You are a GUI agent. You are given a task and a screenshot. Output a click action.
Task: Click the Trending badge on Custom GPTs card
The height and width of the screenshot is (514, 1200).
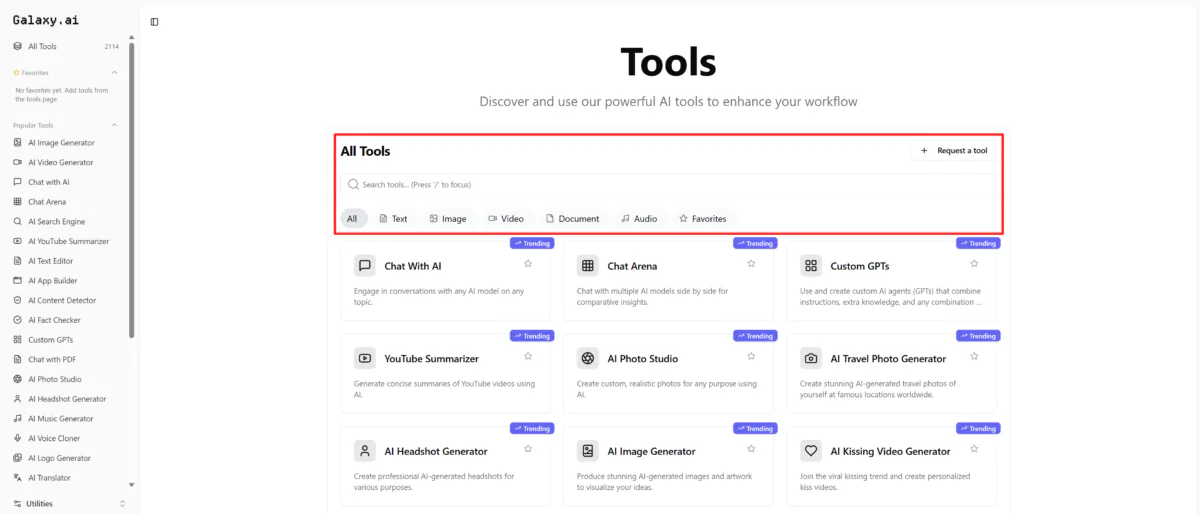click(x=978, y=243)
